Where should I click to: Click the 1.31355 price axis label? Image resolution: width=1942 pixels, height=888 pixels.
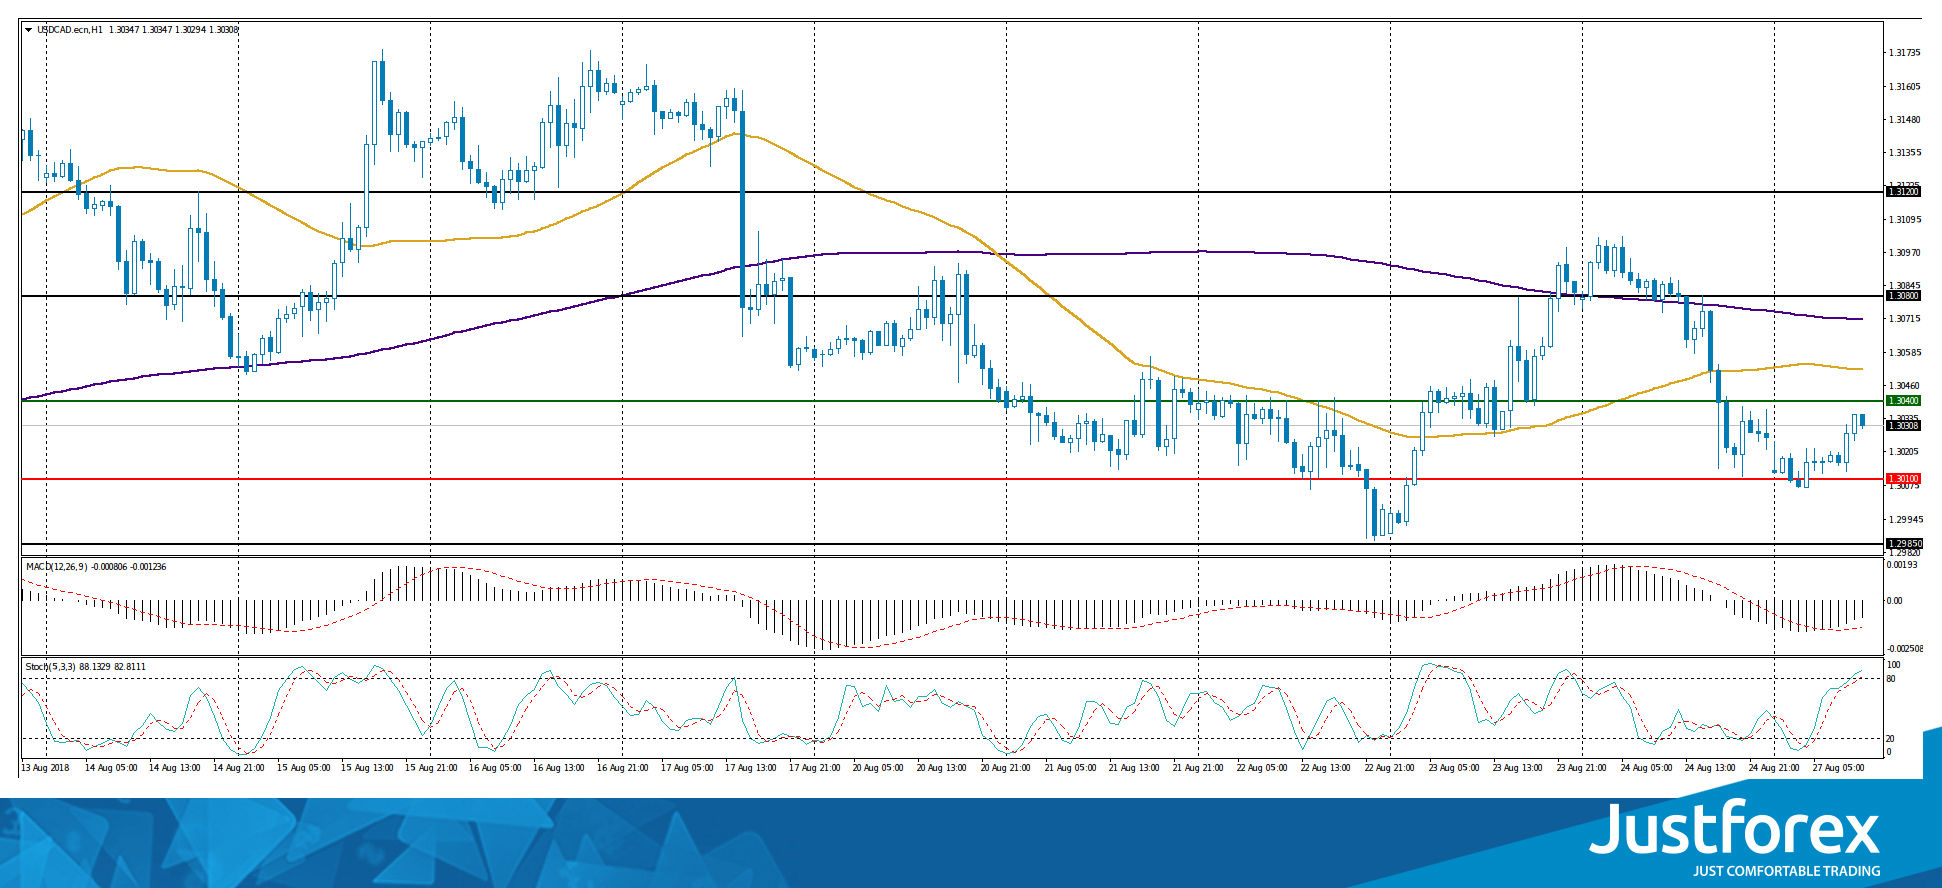pyautogui.click(x=1905, y=153)
